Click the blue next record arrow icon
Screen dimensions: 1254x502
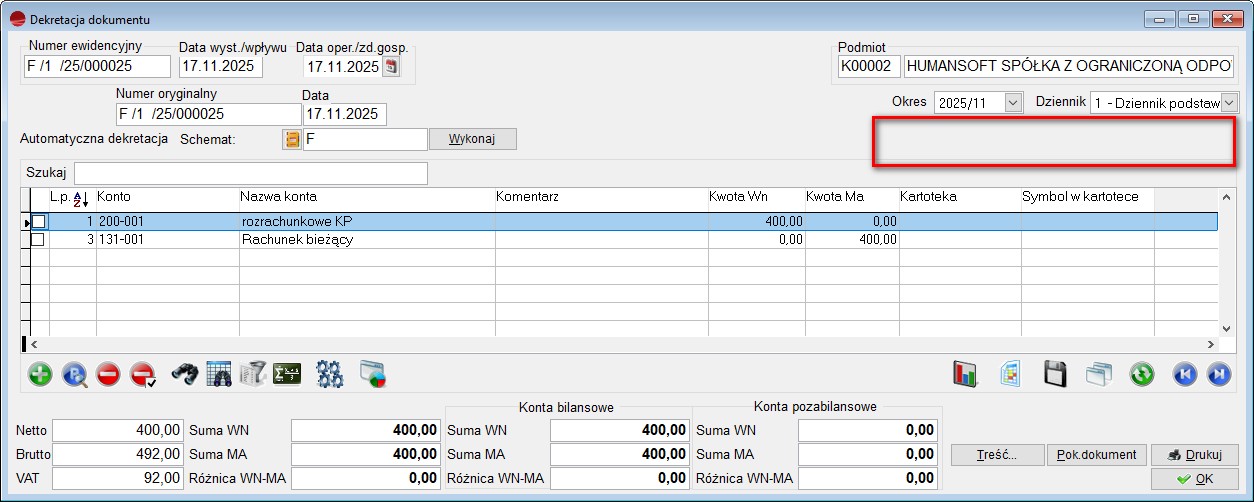click(x=1218, y=375)
